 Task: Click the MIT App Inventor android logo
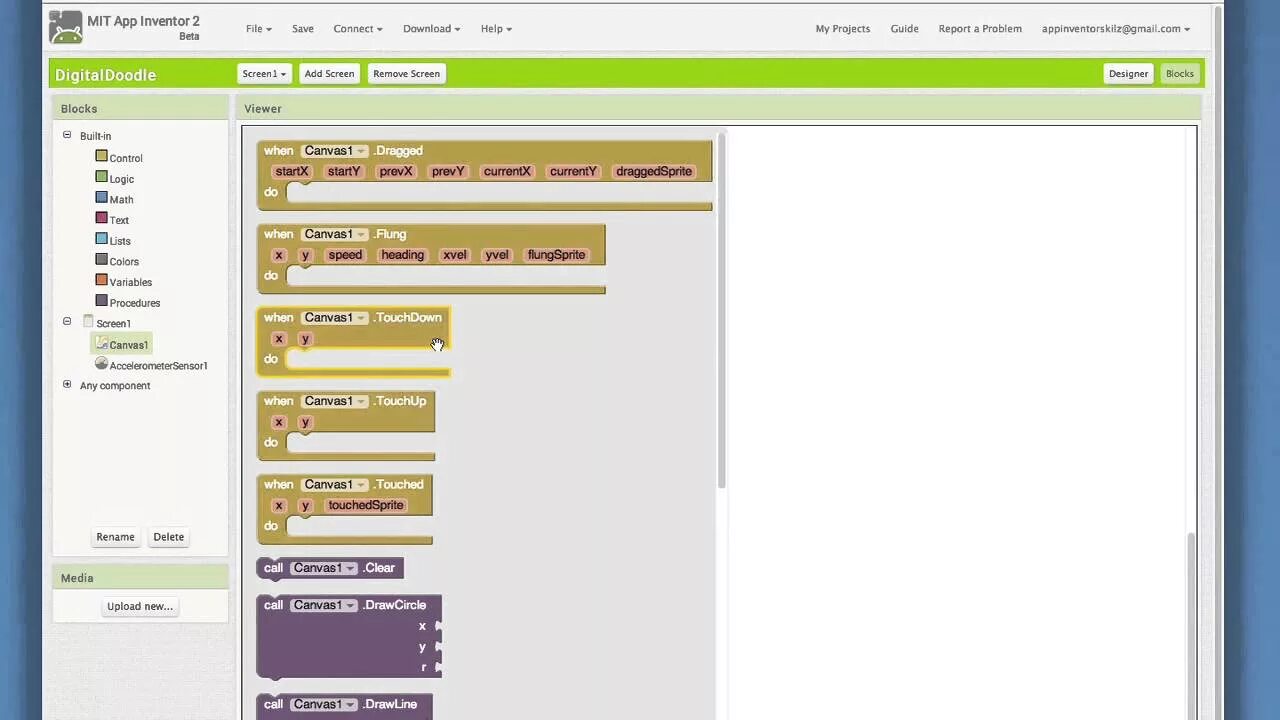click(x=66, y=27)
